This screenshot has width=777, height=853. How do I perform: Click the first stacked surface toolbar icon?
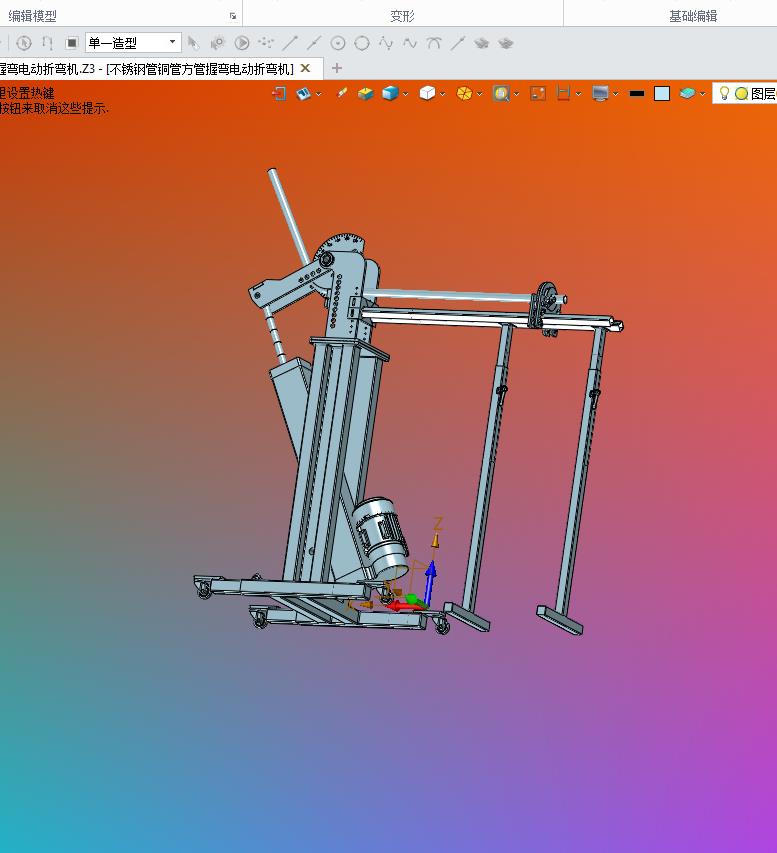[482, 43]
